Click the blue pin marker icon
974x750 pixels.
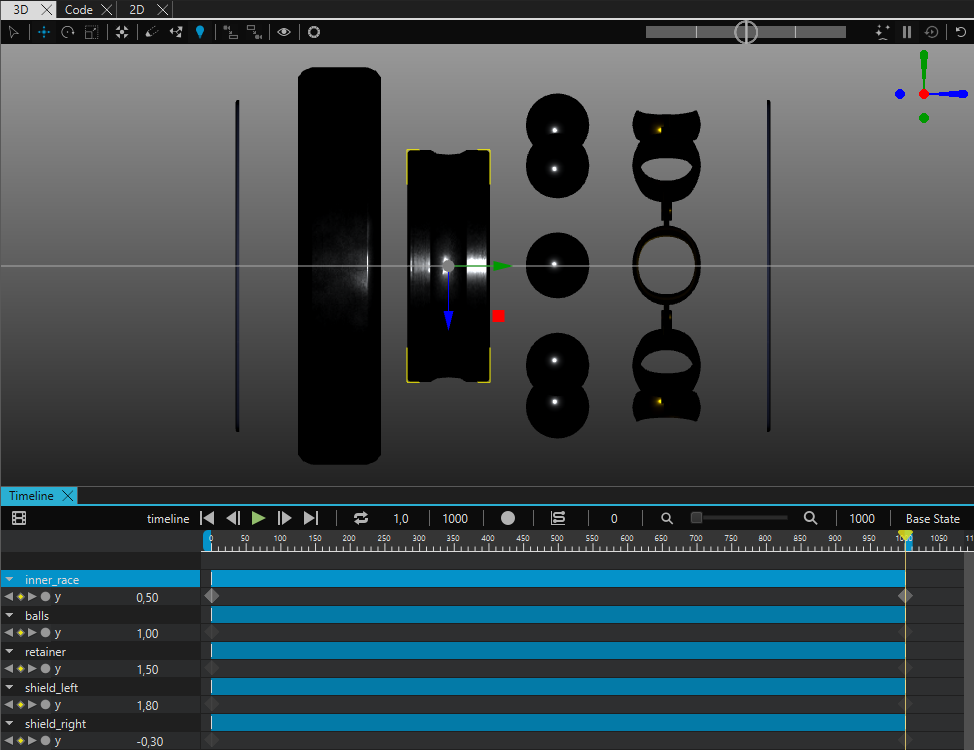click(200, 32)
